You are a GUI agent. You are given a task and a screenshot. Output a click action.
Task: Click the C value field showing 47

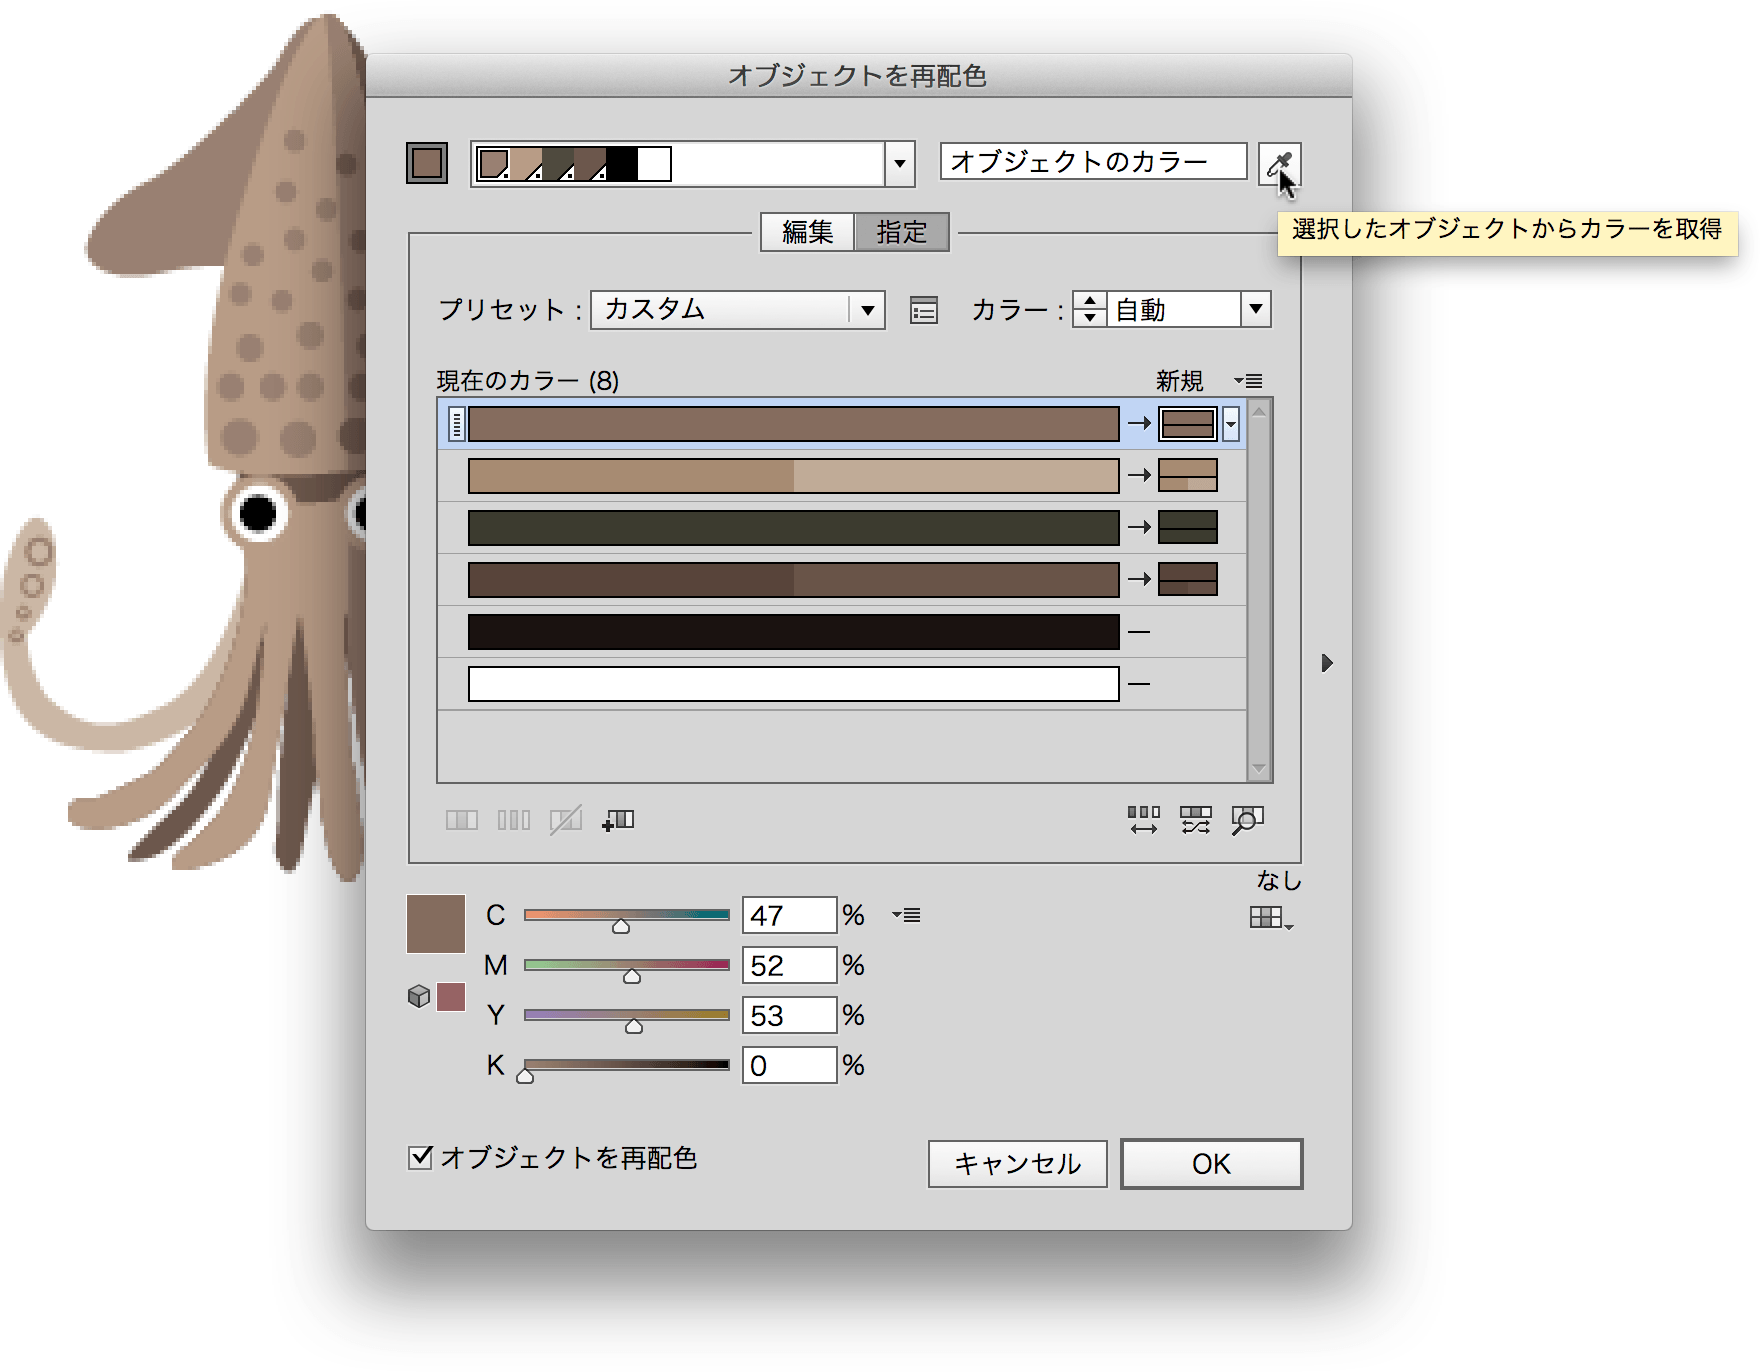789,915
